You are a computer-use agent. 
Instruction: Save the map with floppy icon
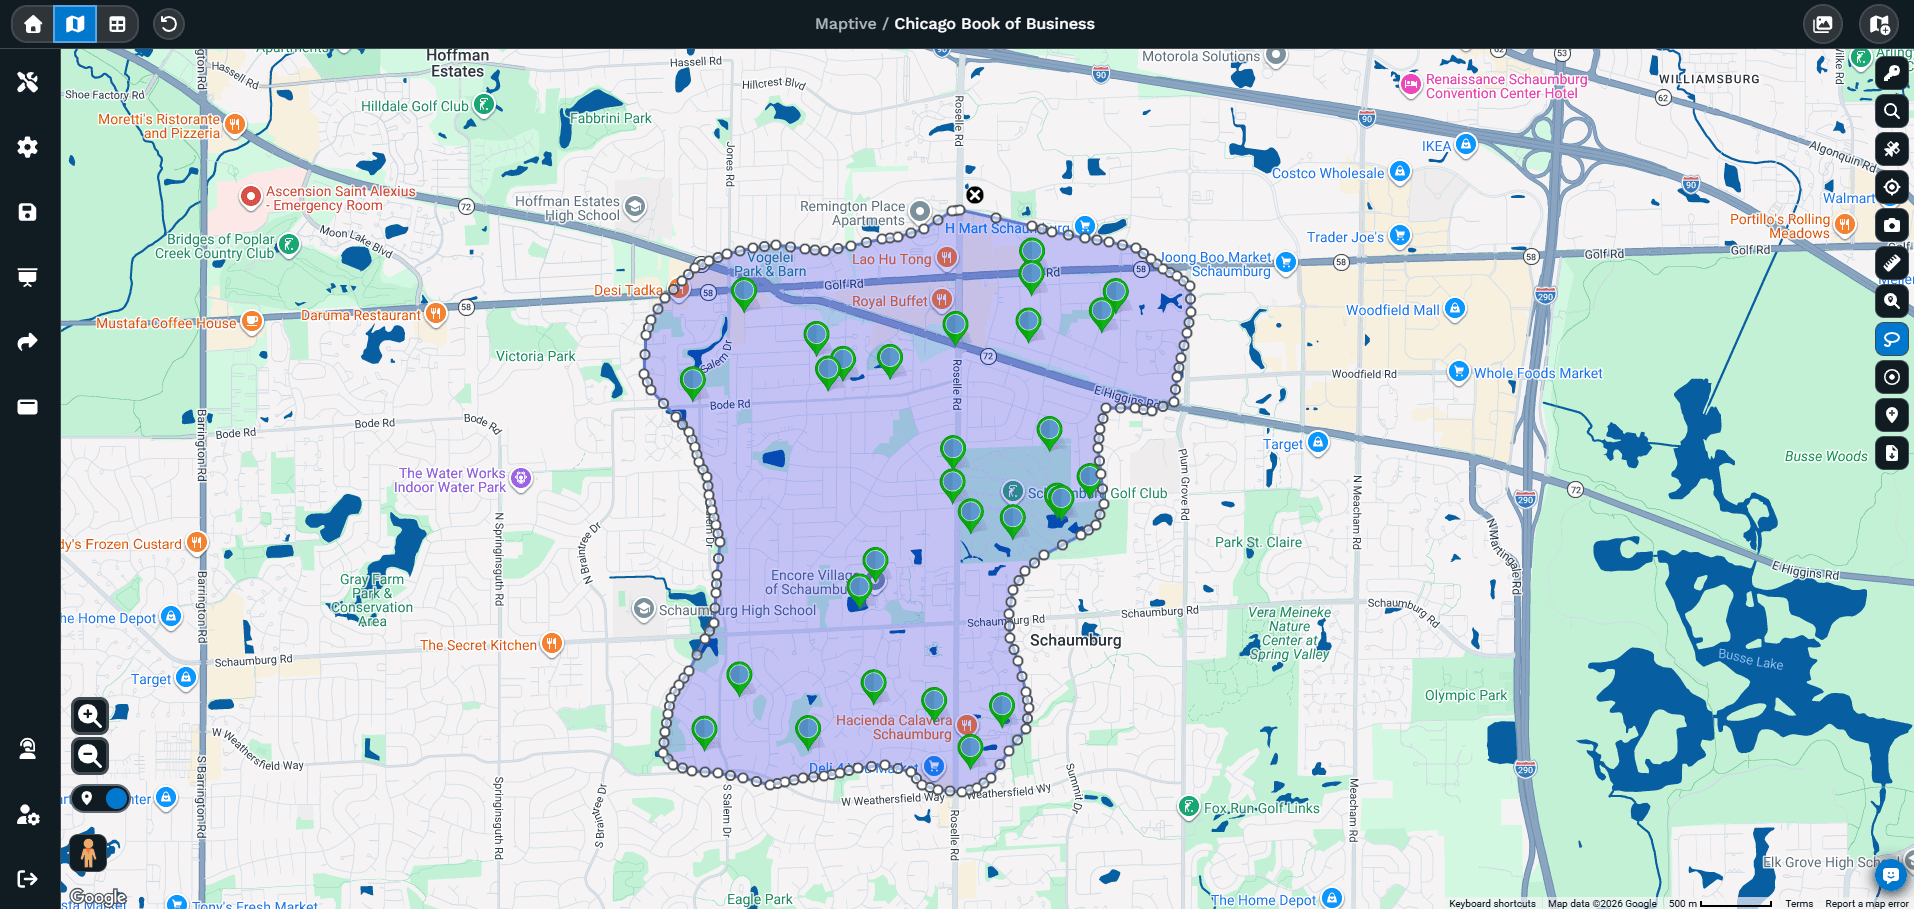pos(28,212)
